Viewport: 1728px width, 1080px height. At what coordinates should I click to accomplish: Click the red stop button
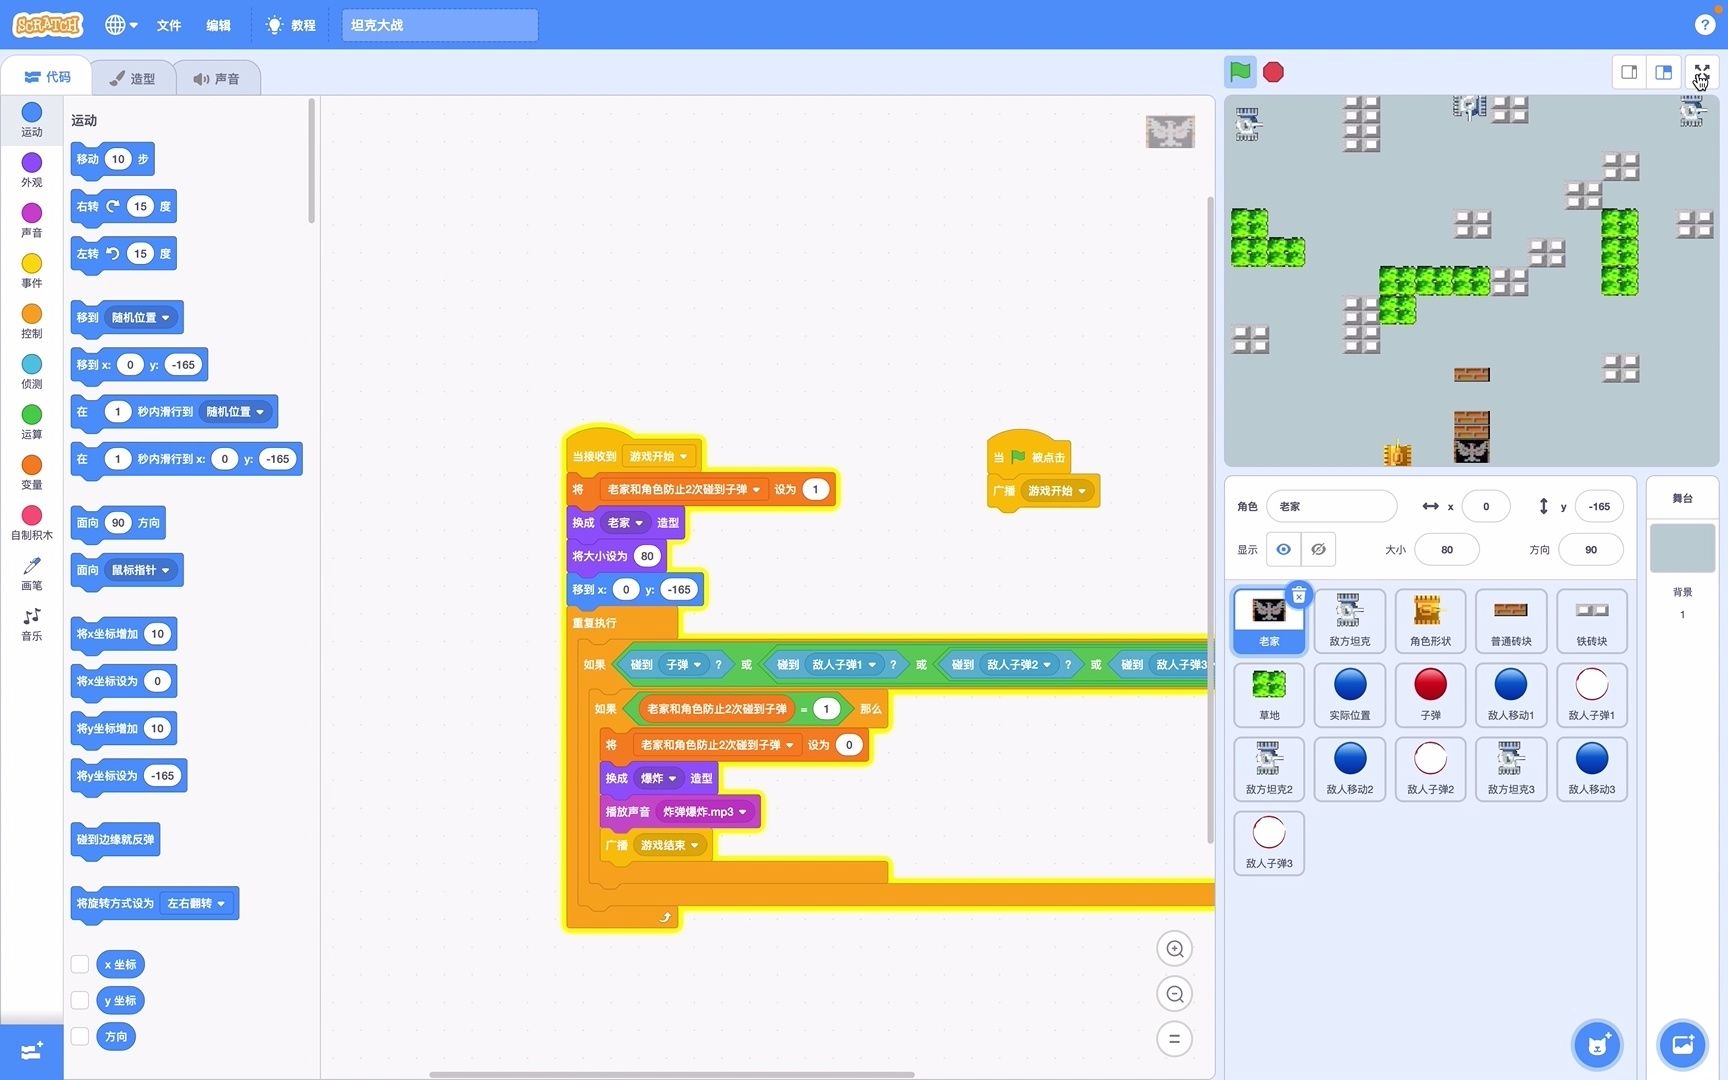pyautogui.click(x=1273, y=72)
